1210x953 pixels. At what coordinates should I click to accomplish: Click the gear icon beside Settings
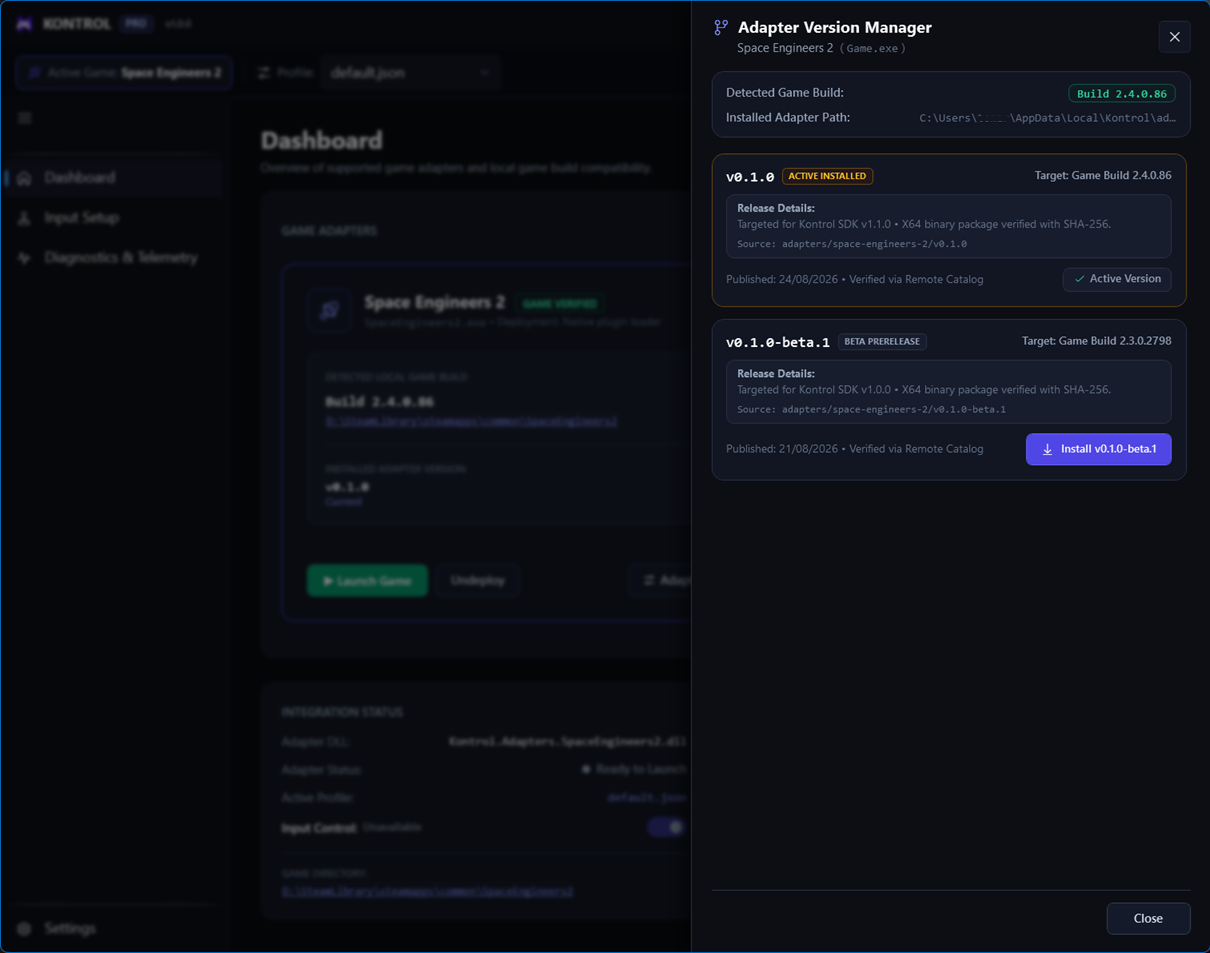(25, 929)
